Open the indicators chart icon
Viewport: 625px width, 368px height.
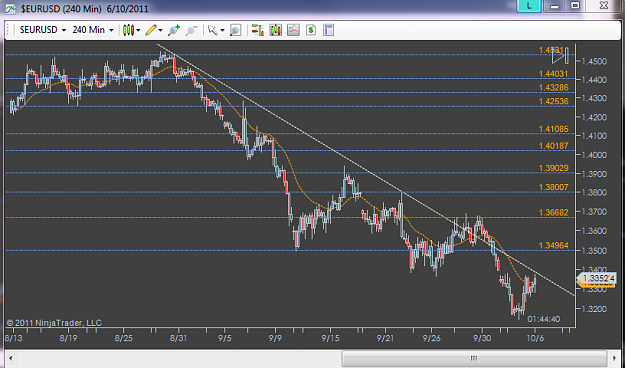(293, 30)
